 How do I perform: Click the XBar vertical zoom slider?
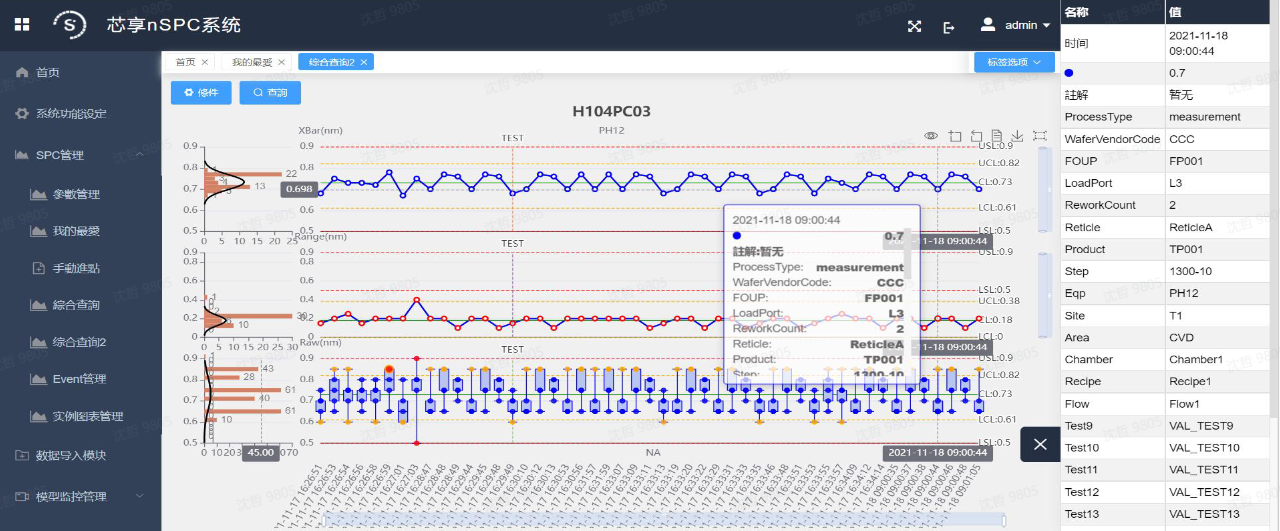[x=1045, y=188]
